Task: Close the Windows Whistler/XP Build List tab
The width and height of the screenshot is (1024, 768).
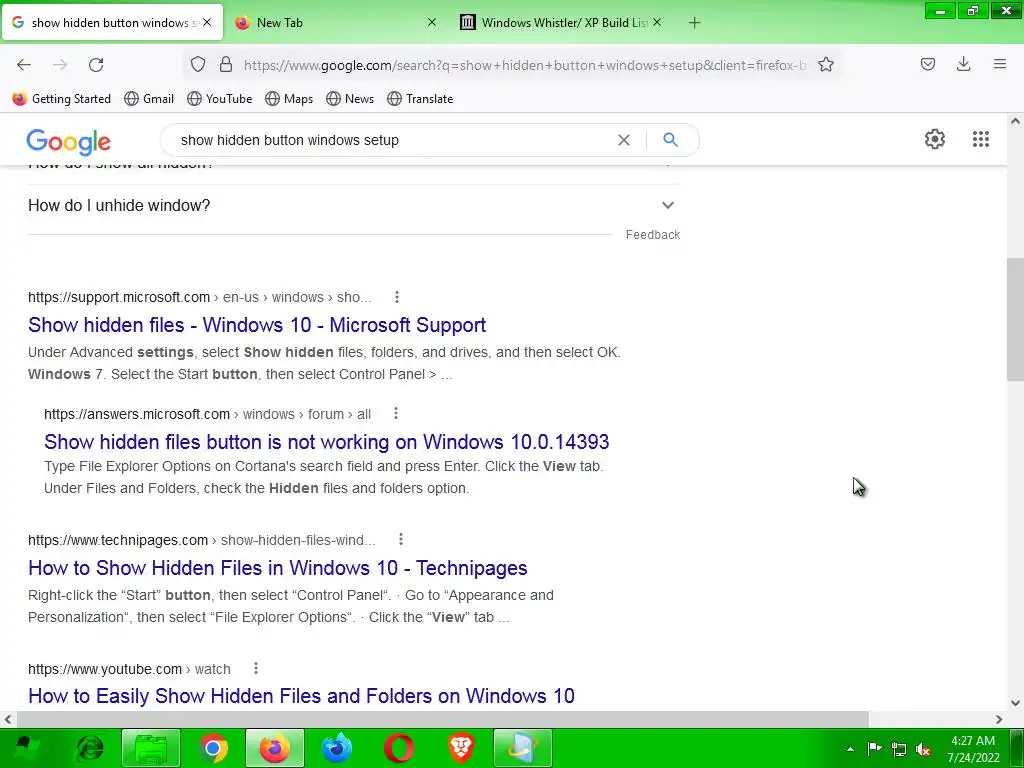Action: (x=657, y=22)
